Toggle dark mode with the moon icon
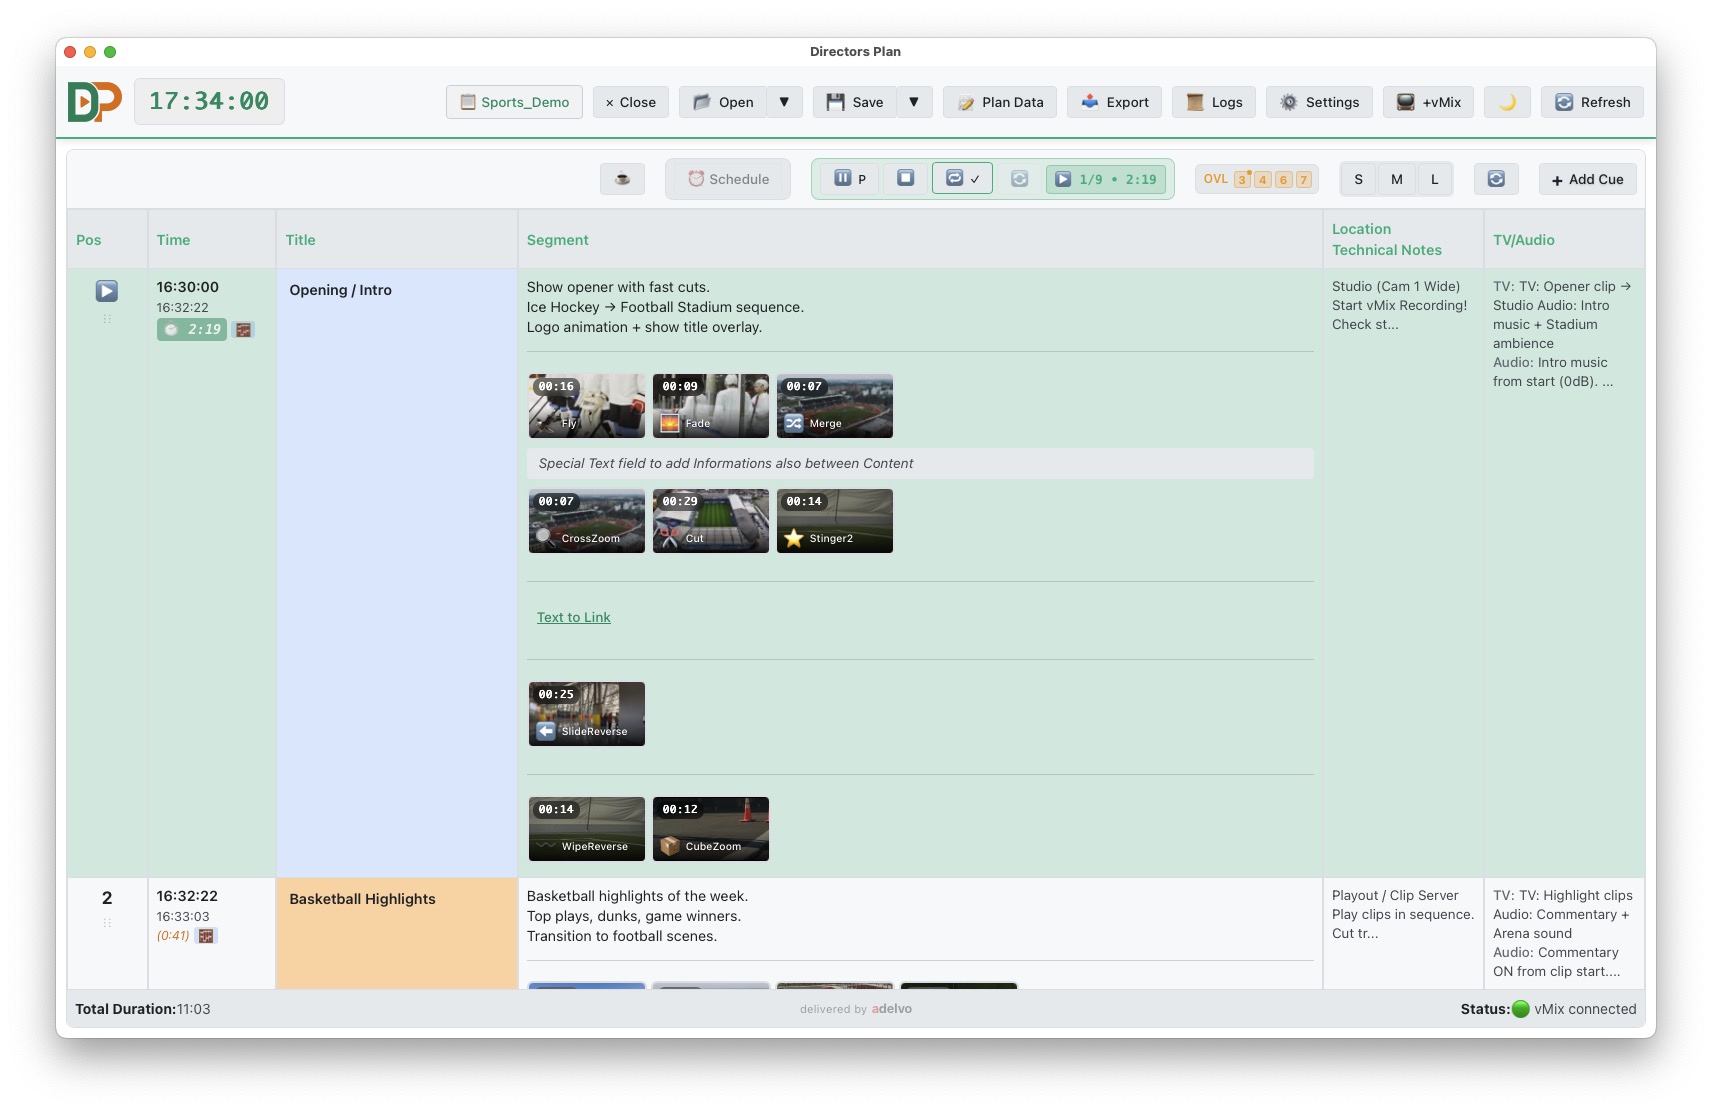1712x1112 pixels. [1507, 101]
